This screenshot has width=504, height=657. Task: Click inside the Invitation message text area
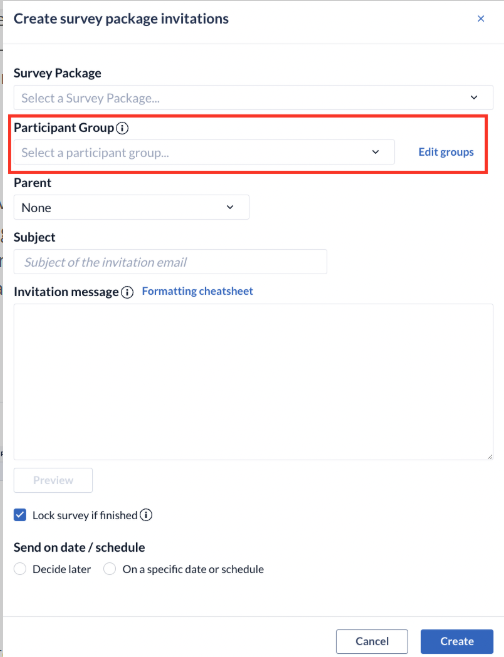click(x=253, y=382)
